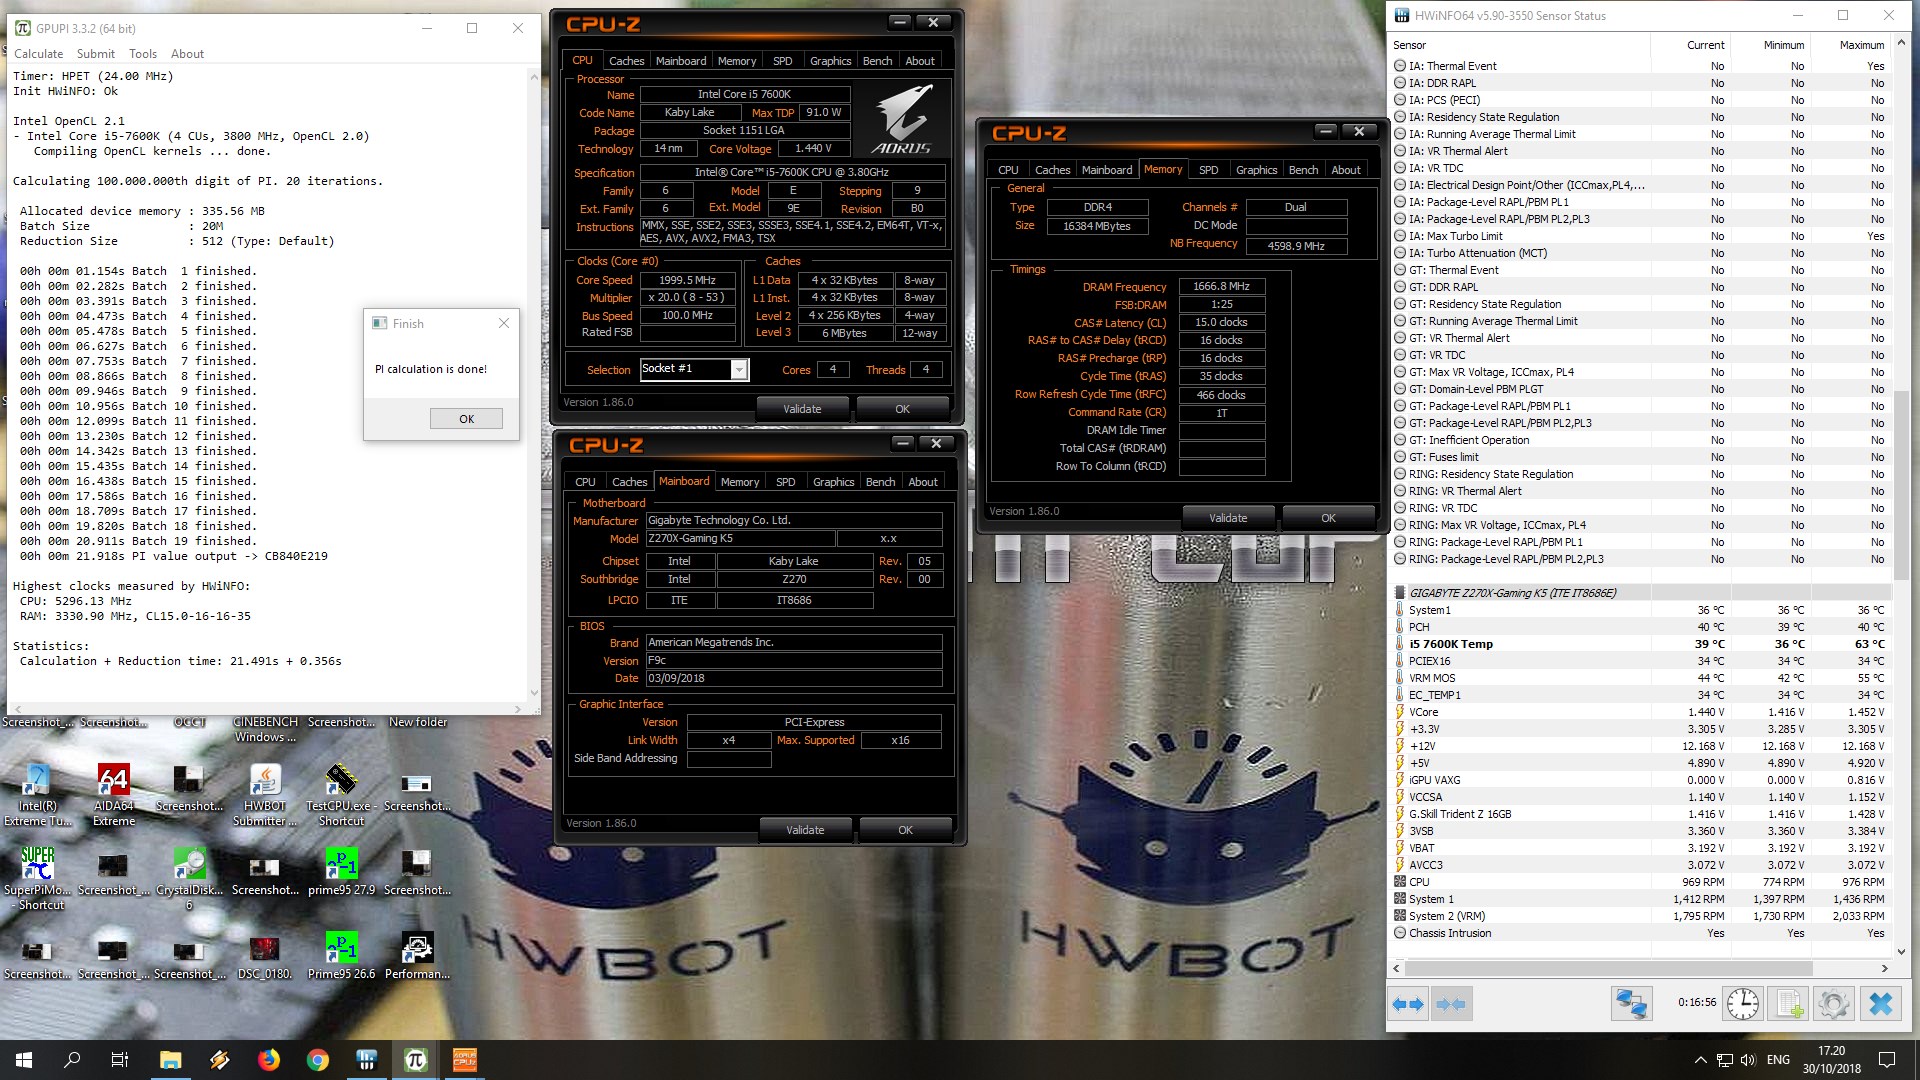Image resolution: width=1920 pixels, height=1080 pixels.
Task: Click GPUPI log vertical scrollbar
Action: coord(534,384)
